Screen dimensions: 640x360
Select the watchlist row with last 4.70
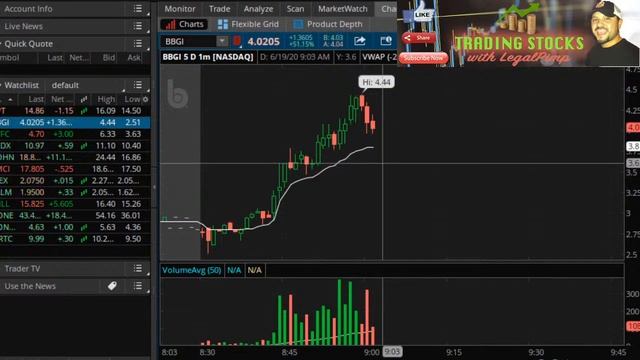pos(75,134)
